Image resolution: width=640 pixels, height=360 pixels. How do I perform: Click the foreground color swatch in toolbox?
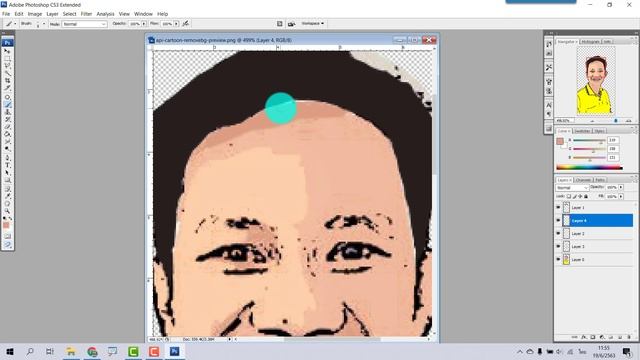[x=6, y=225]
